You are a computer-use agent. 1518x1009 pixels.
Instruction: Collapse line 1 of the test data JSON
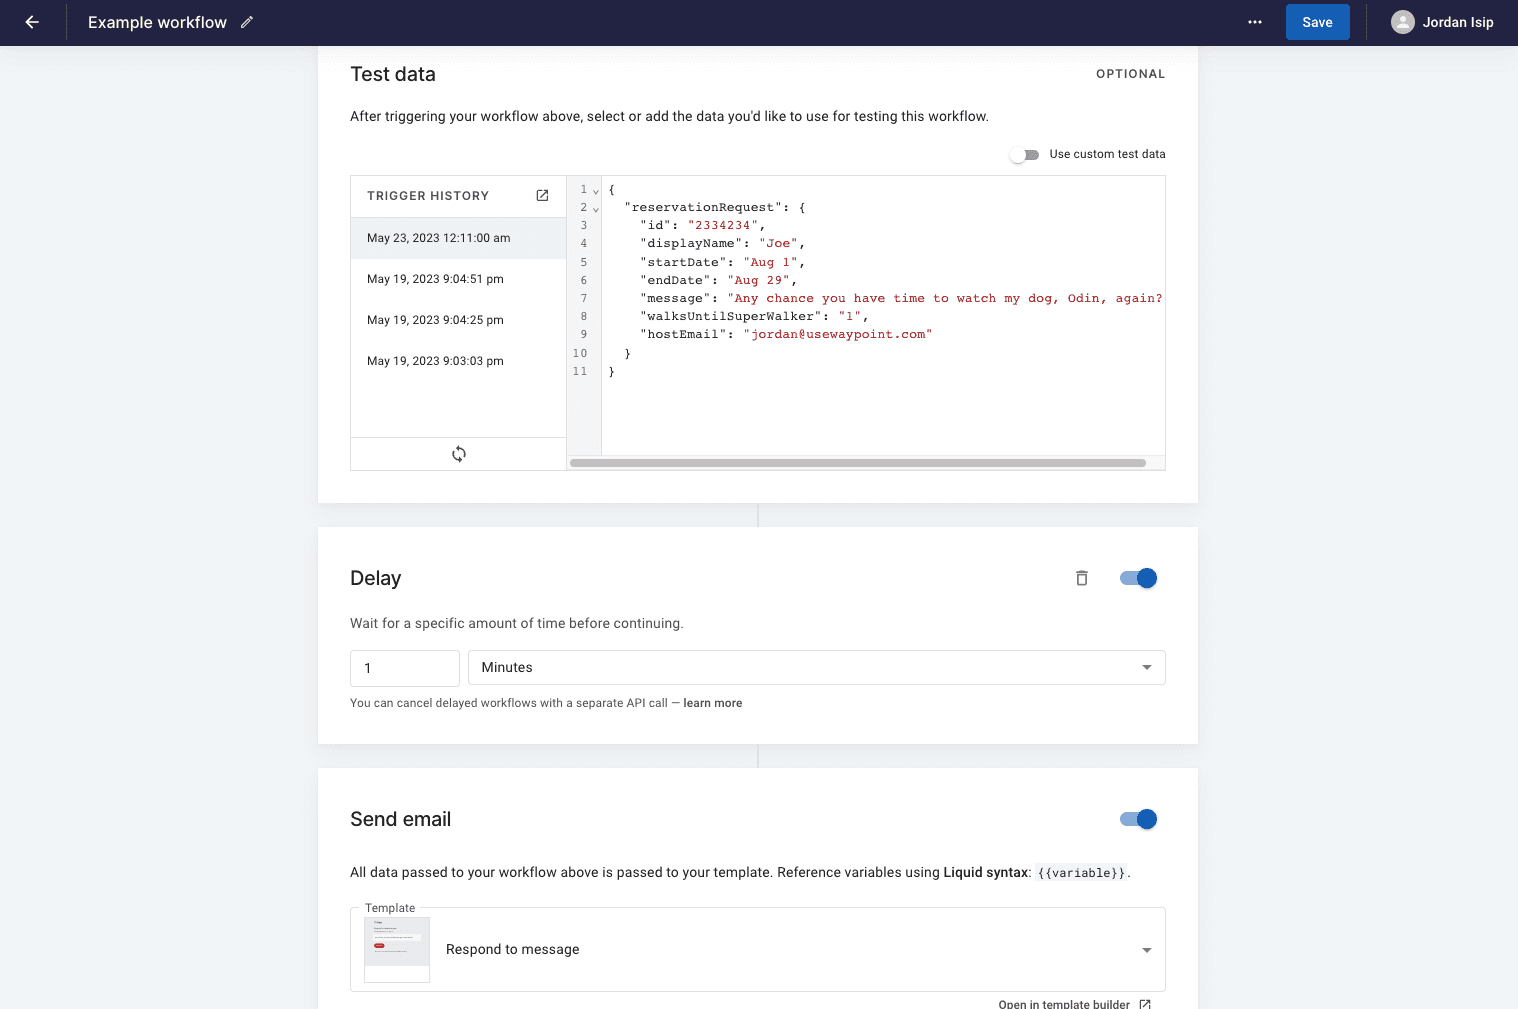(x=594, y=189)
